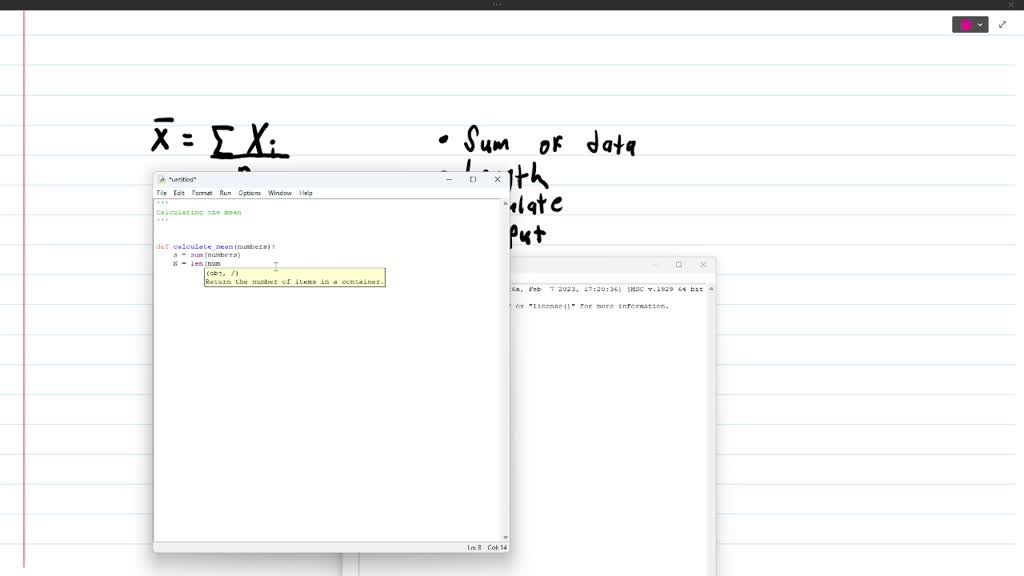Close the untitled editor window

coord(497,180)
